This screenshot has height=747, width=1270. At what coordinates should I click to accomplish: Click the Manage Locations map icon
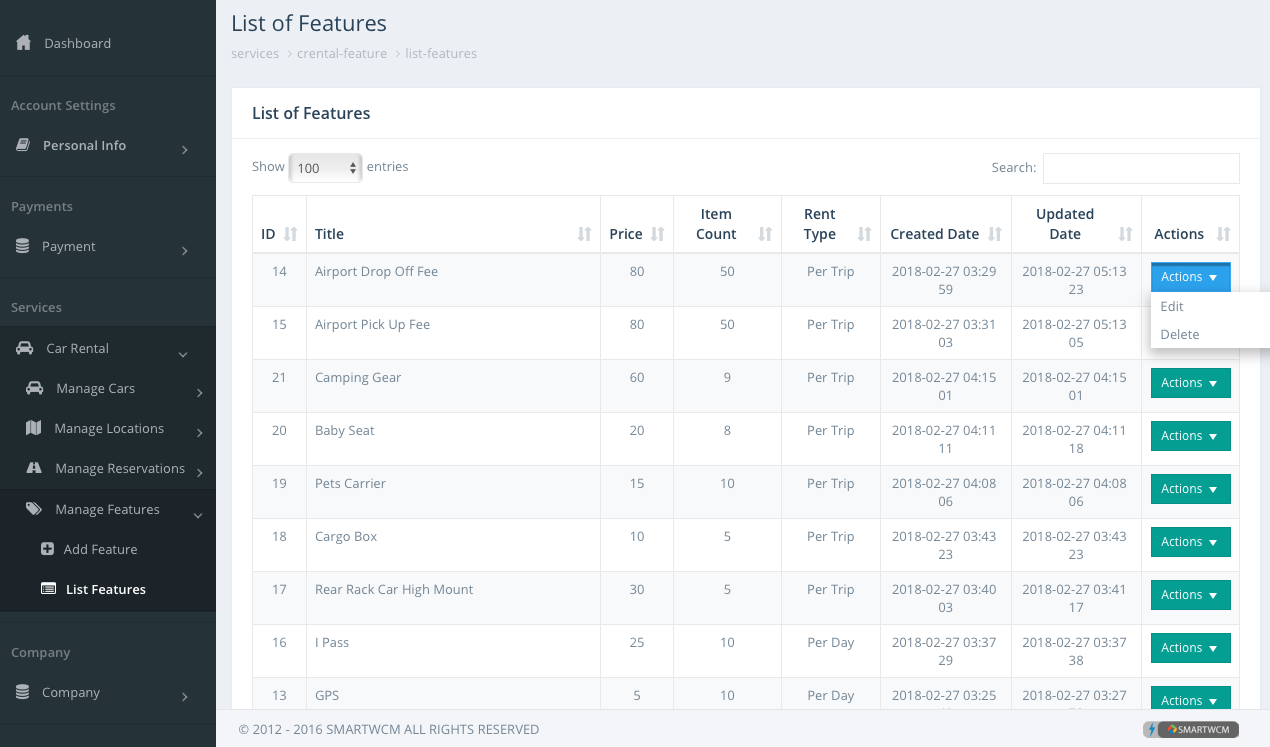coord(34,428)
